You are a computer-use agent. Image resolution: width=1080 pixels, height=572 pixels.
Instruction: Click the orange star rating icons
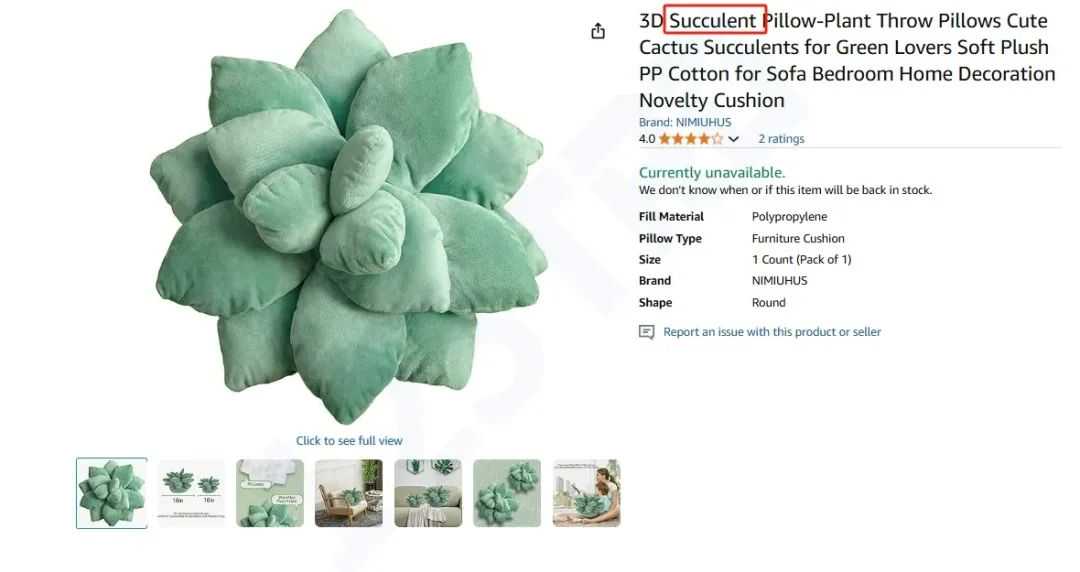click(x=691, y=139)
